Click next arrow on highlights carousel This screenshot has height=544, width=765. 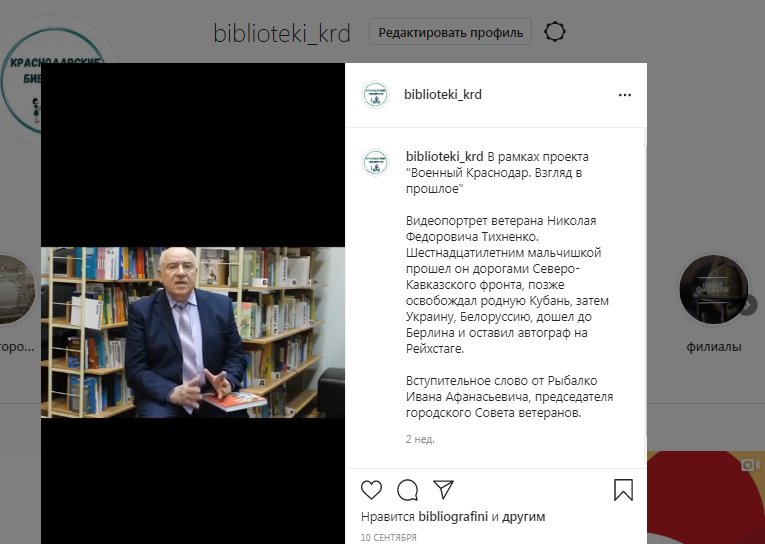coord(748,305)
